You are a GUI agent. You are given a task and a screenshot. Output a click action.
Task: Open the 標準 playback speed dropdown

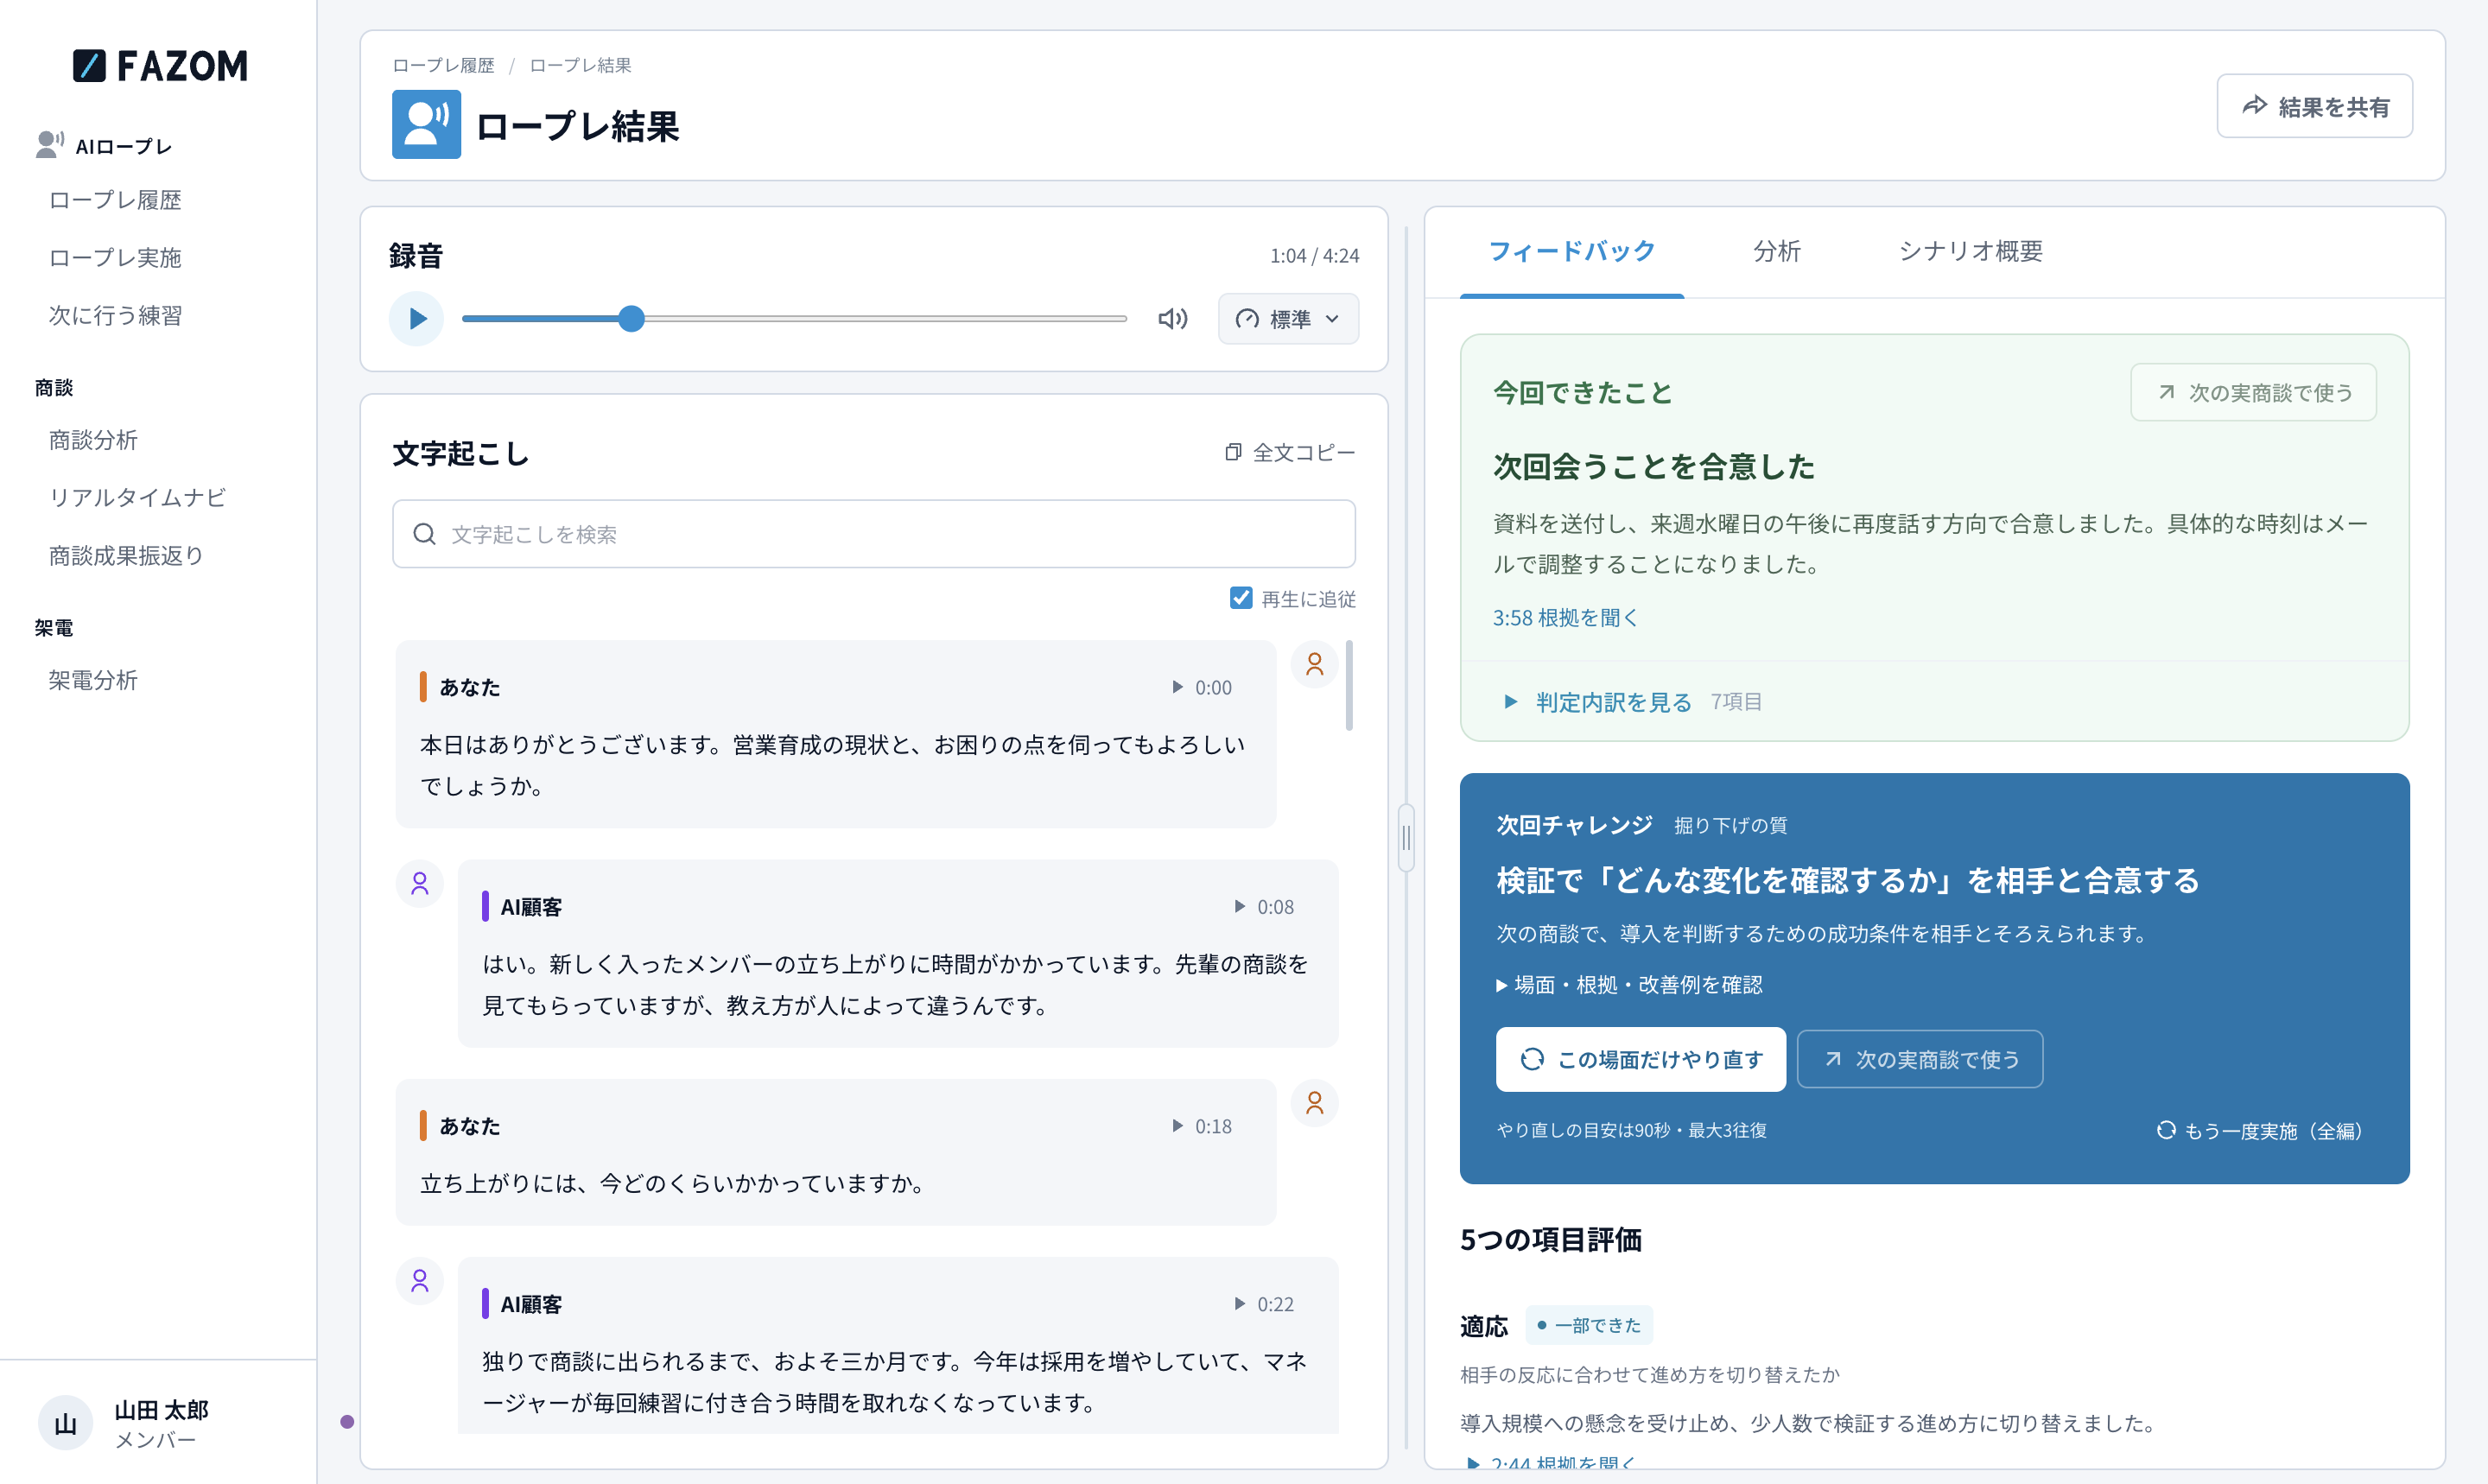1288,319
